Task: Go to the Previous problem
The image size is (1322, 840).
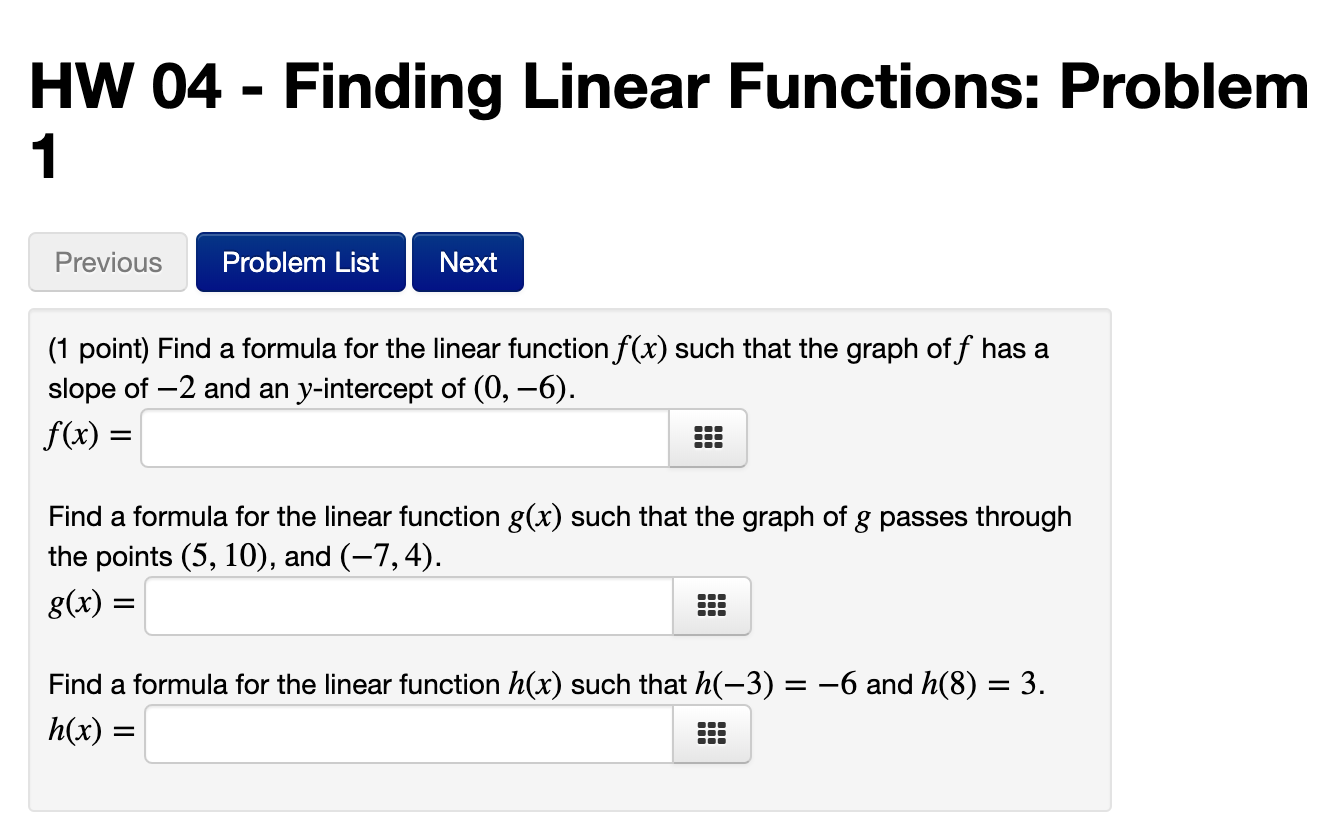Action: 108,262
